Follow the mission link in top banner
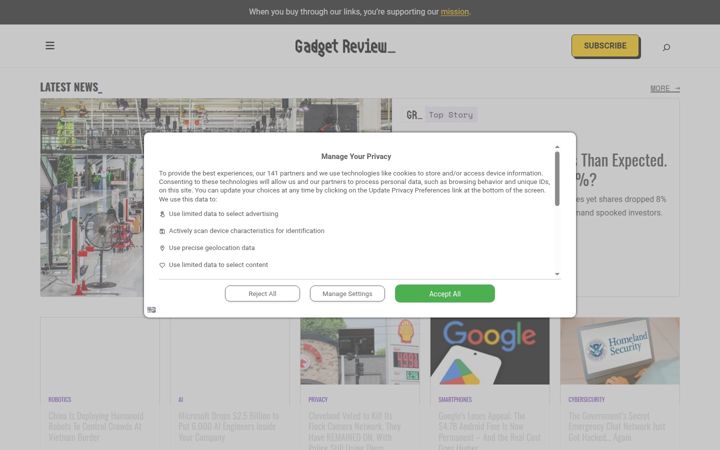720x450 pixels. point(455,12)
